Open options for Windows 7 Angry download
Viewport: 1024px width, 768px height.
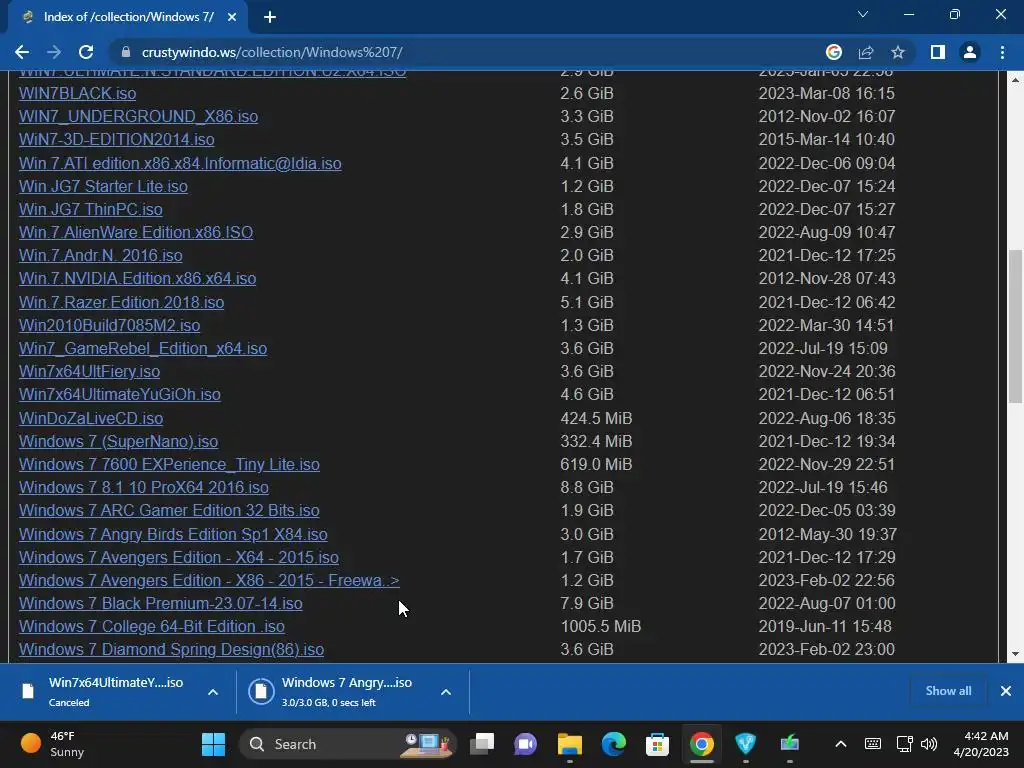point(446,692)
